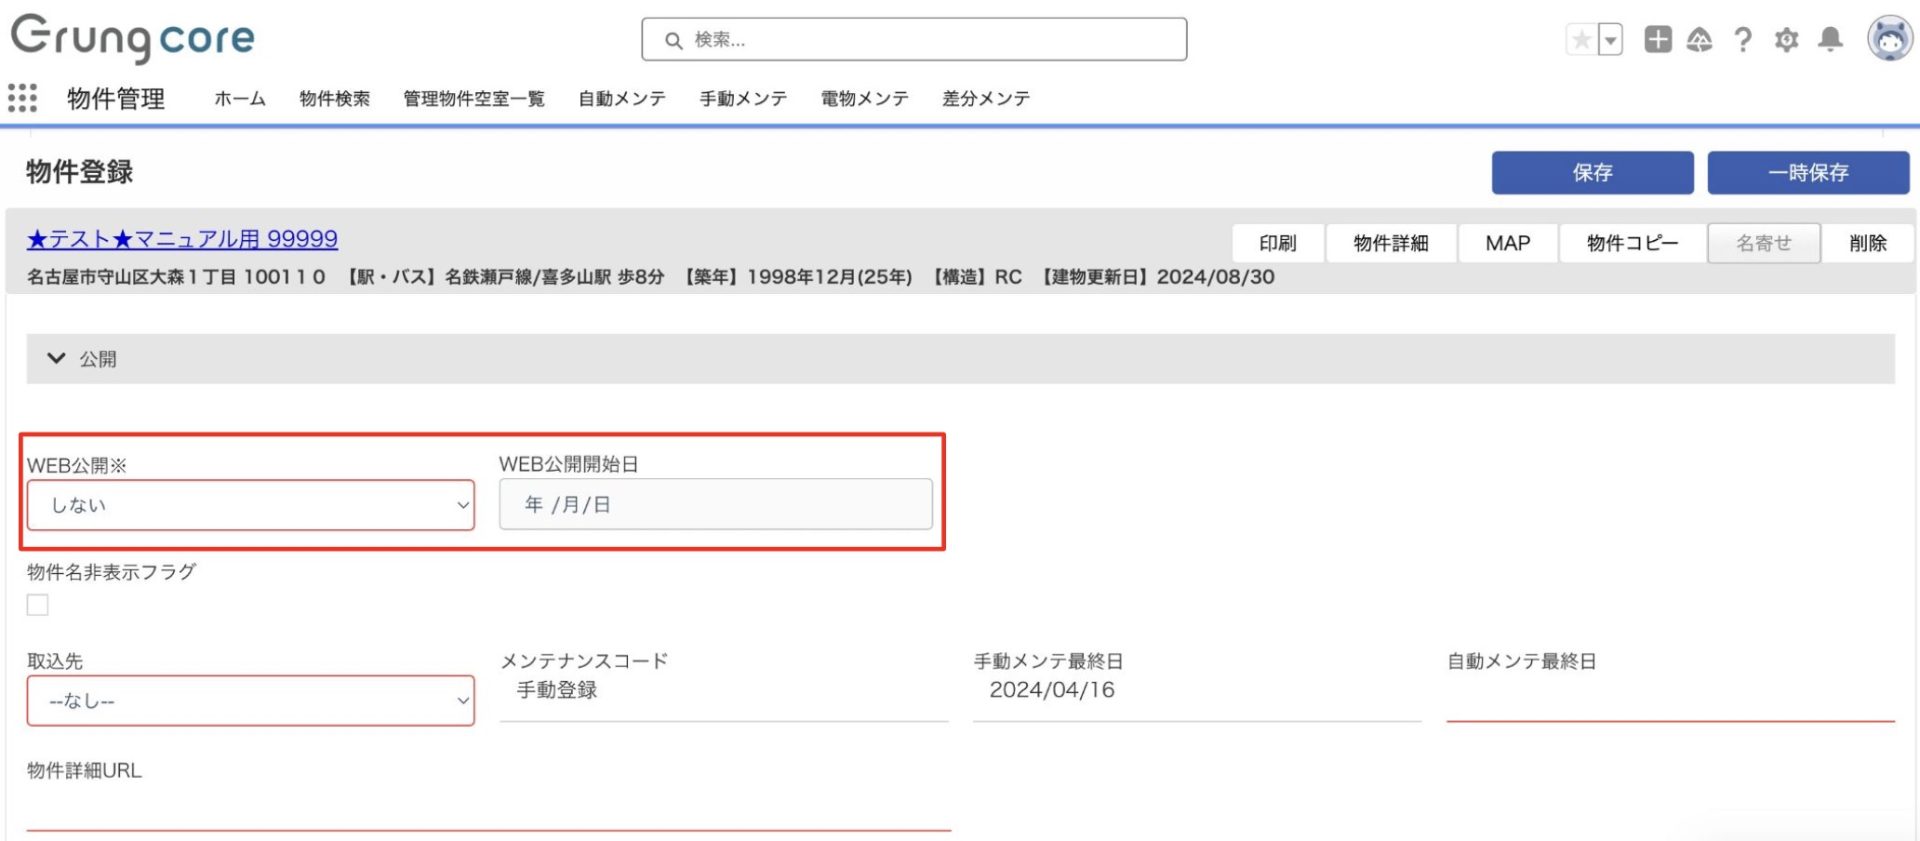This screenshot has width=1920, height=841.
Task: Toggle the 物件名非表示フラグ checkbox
Action: coord(38,605)
